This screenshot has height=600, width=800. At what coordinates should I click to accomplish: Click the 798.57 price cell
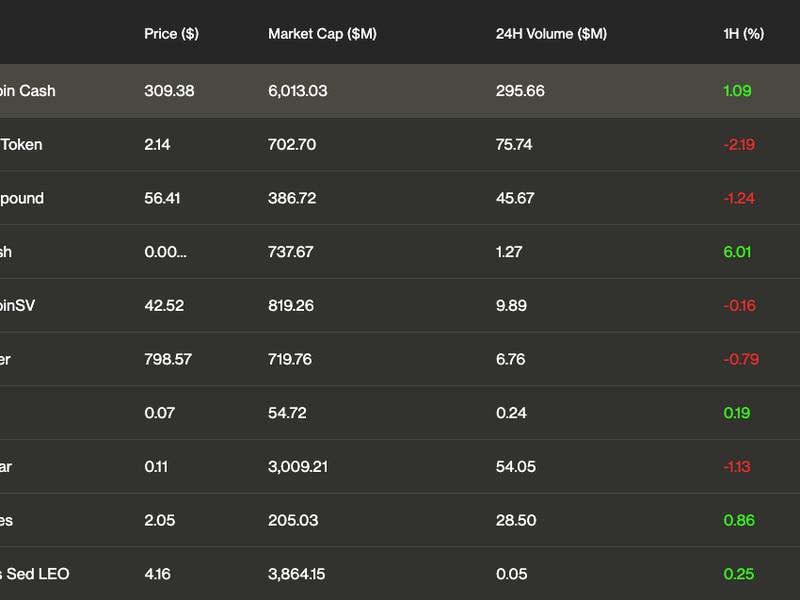168,359
